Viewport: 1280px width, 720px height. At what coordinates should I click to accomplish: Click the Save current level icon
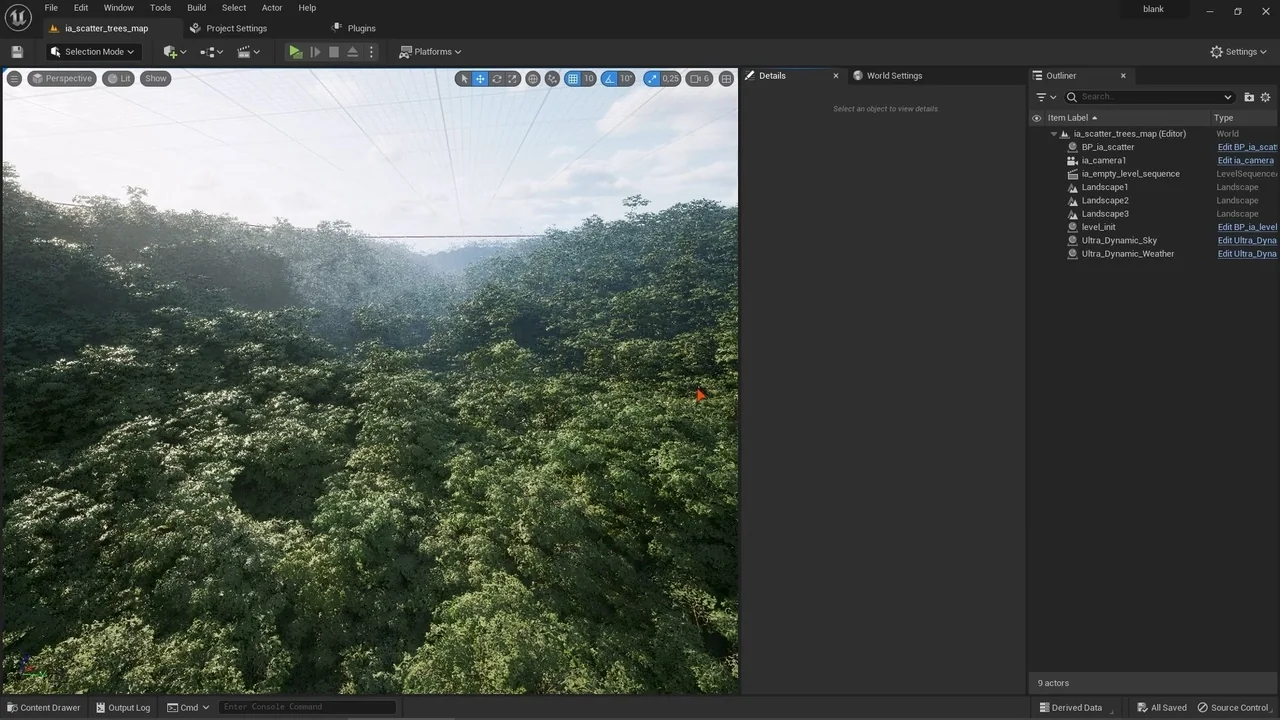click(16, 52)
